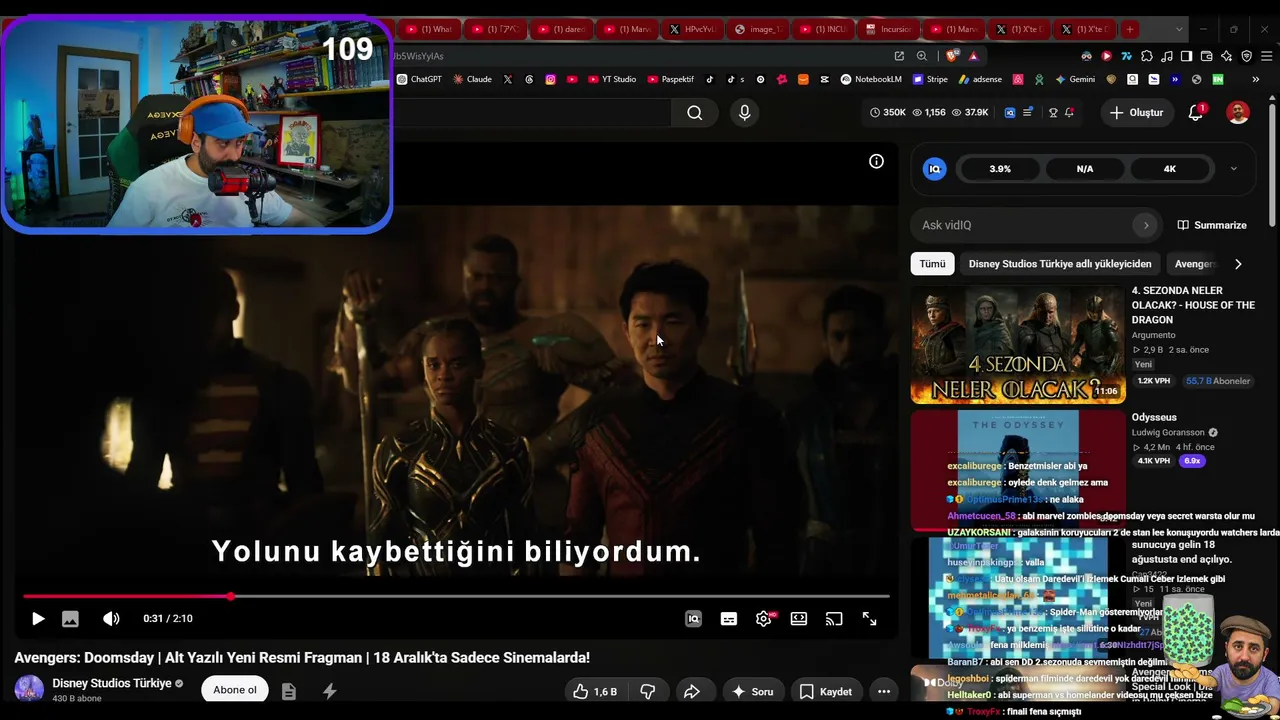Open the video player settings gear
This screenshot has width=1280, height=720.
tap(764, 619)
